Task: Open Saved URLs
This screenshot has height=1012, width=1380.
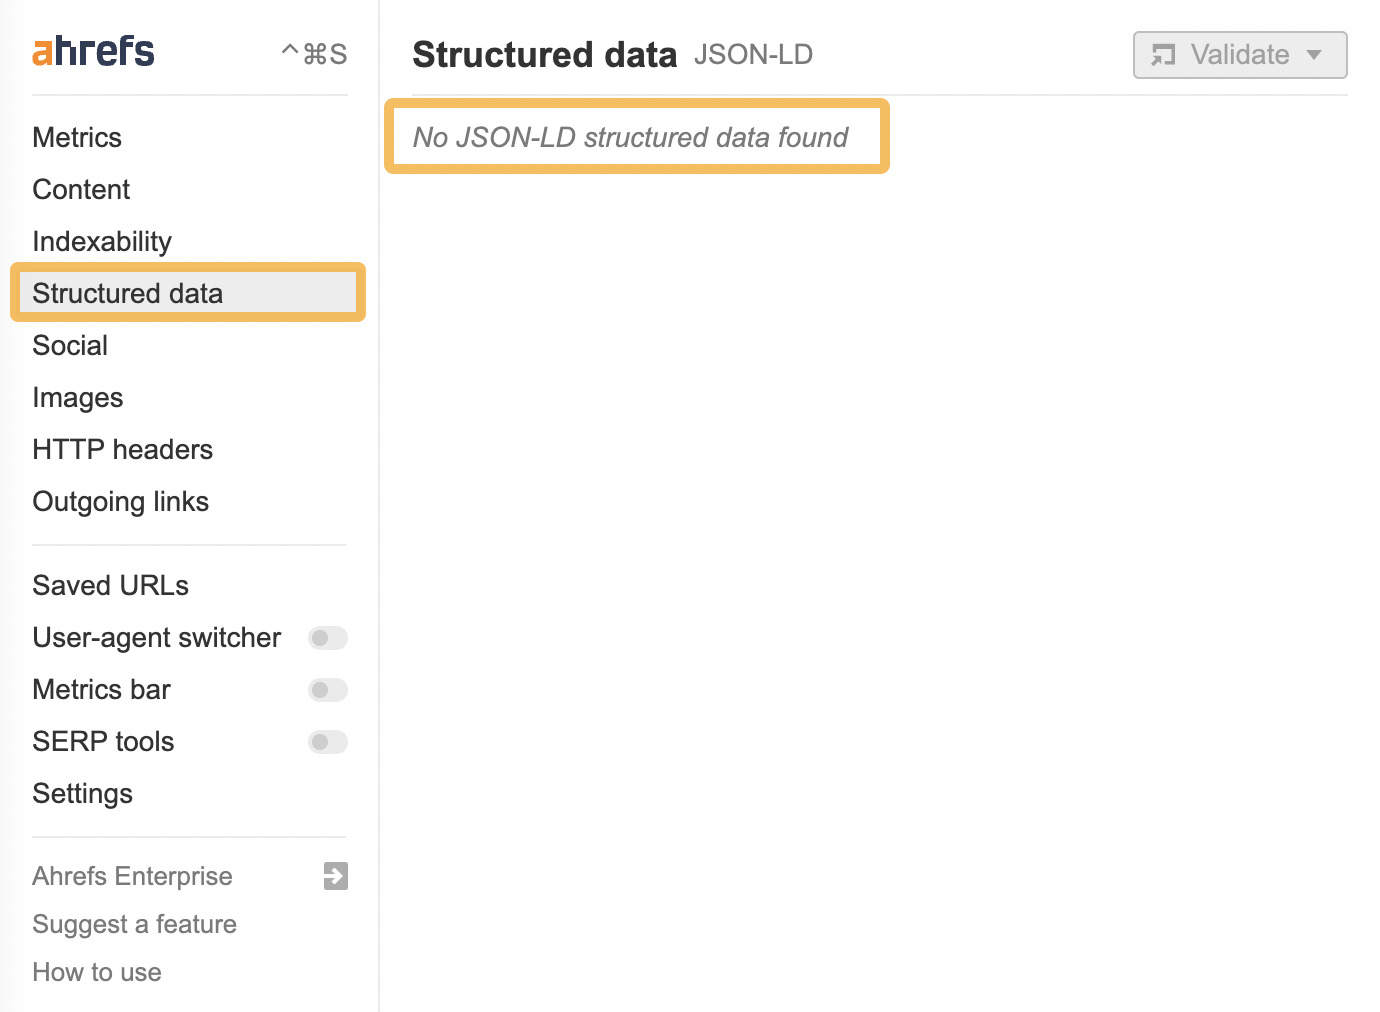Action: [x=110, y=585]
